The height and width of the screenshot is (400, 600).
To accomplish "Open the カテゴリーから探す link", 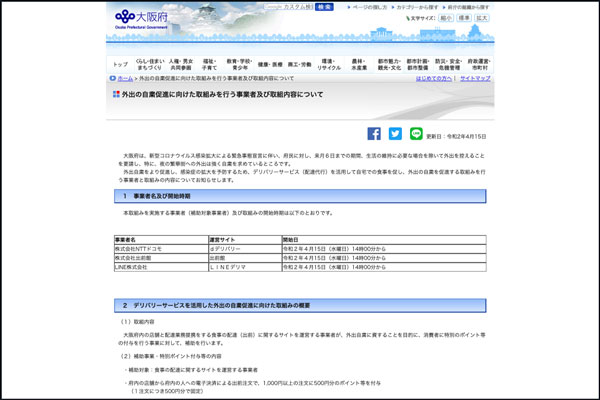I will 418,7.
